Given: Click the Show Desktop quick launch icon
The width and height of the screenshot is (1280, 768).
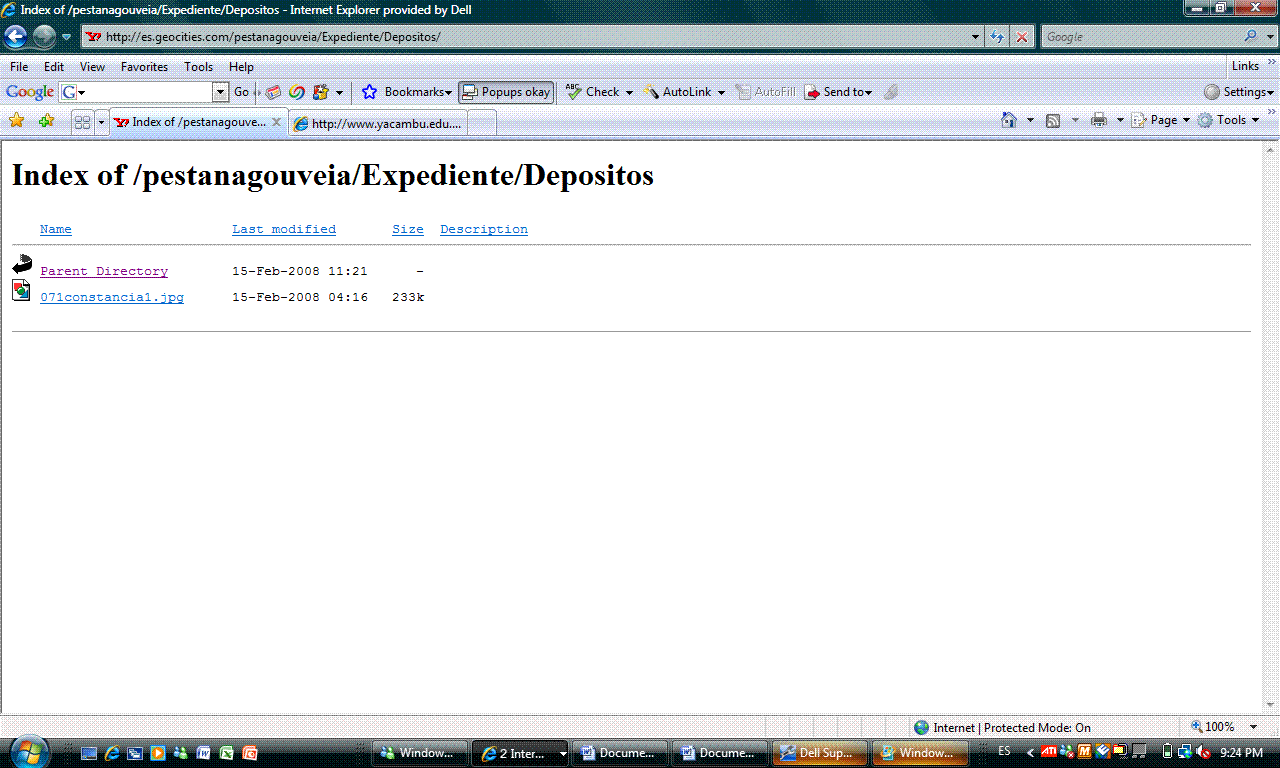Looking at the screenshot, I should click(x=89, y=753).
